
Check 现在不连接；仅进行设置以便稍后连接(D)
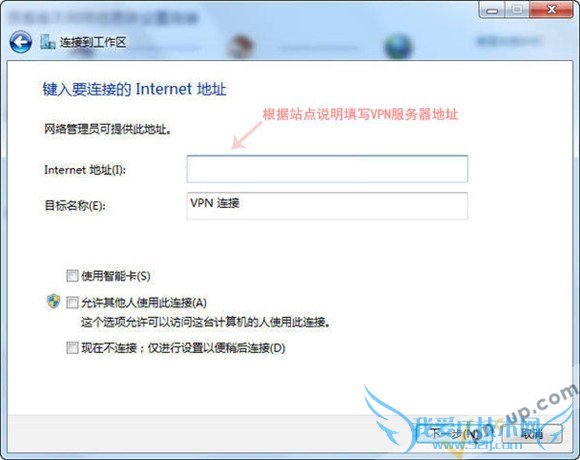tap(72, 348)
